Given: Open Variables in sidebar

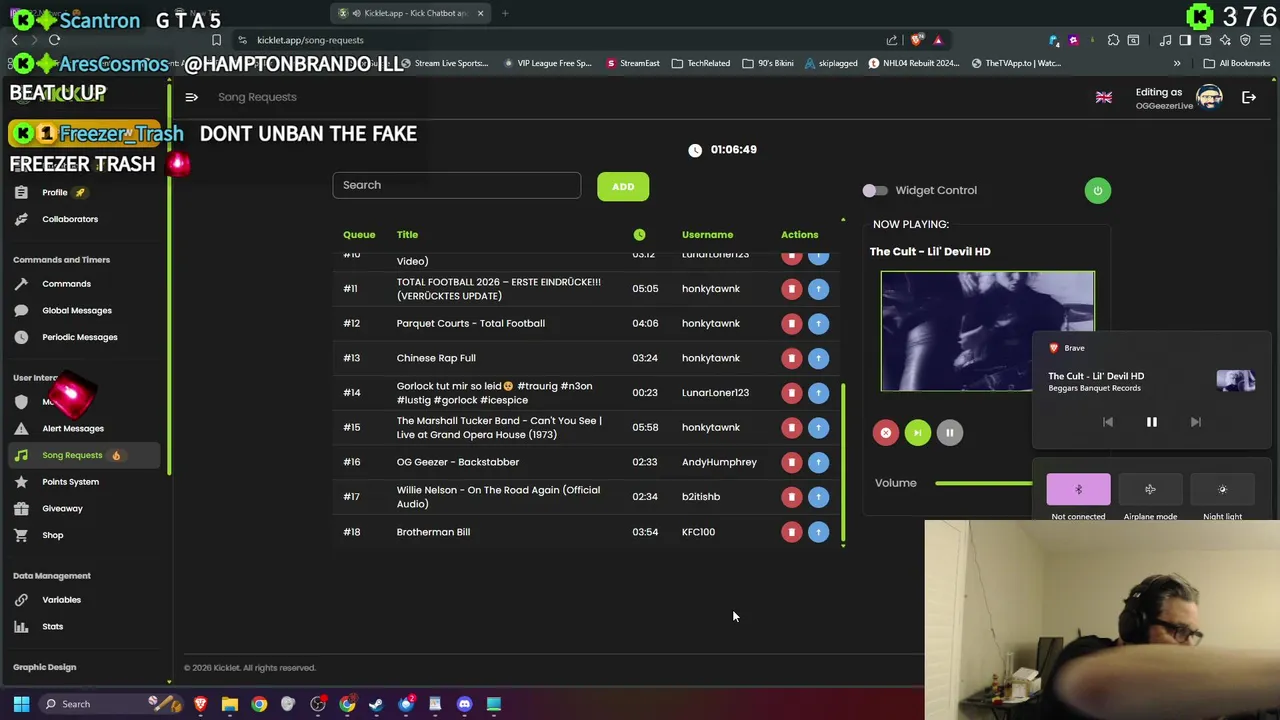Looking at the screenshot, I should point(61,600).
